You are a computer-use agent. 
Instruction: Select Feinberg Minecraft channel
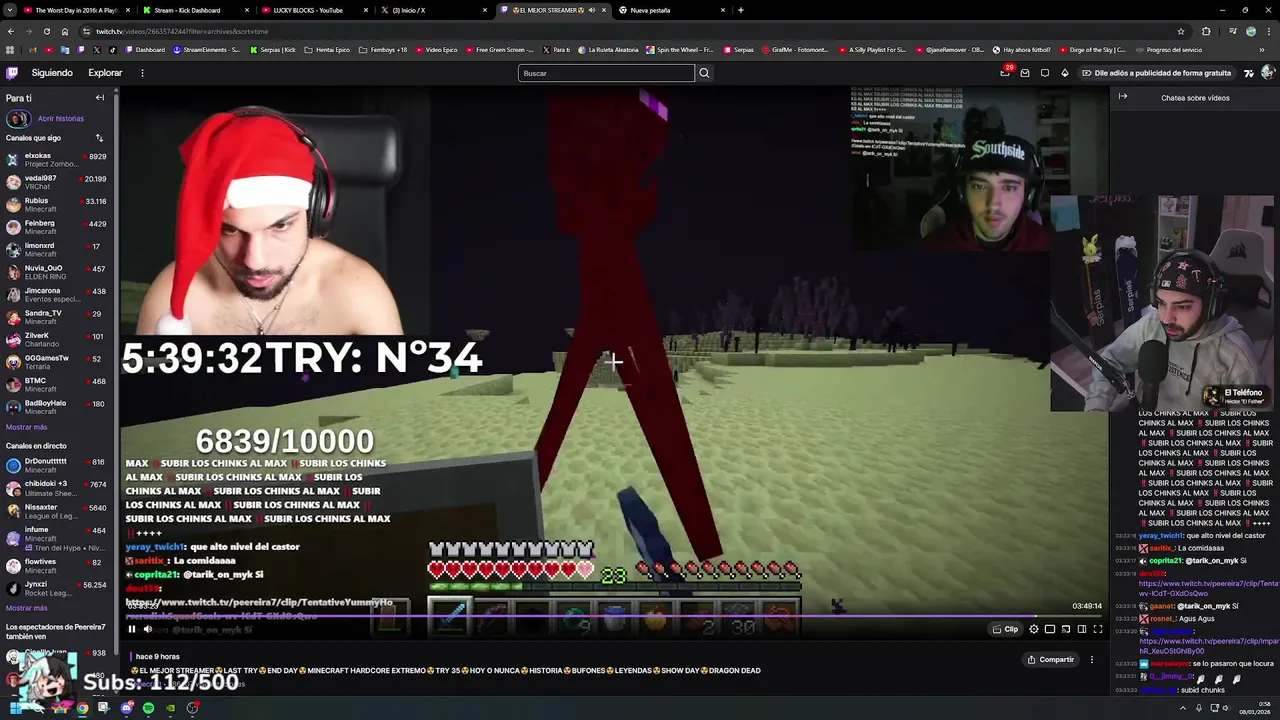click(x=57, y=228)
